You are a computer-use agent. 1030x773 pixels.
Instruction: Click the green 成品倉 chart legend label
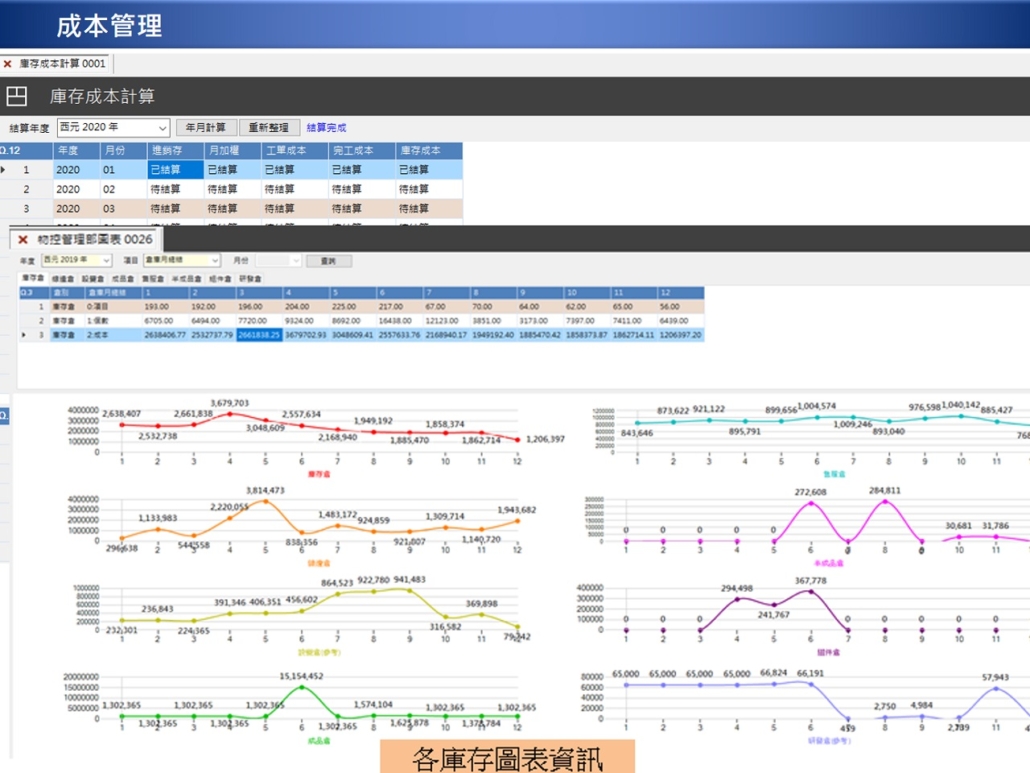(319, 741)
